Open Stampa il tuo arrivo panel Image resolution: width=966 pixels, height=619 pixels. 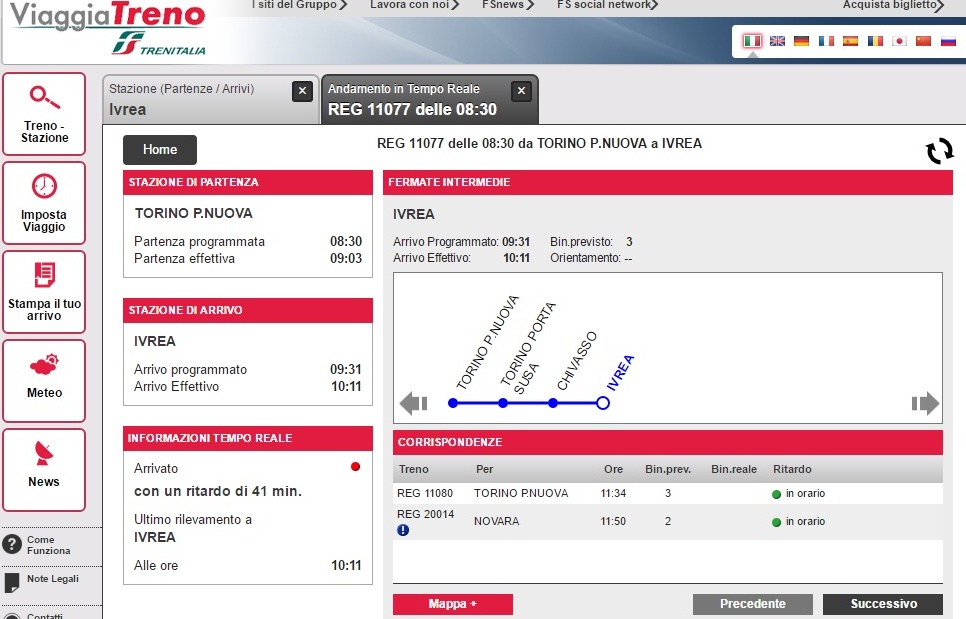[44, 292]
